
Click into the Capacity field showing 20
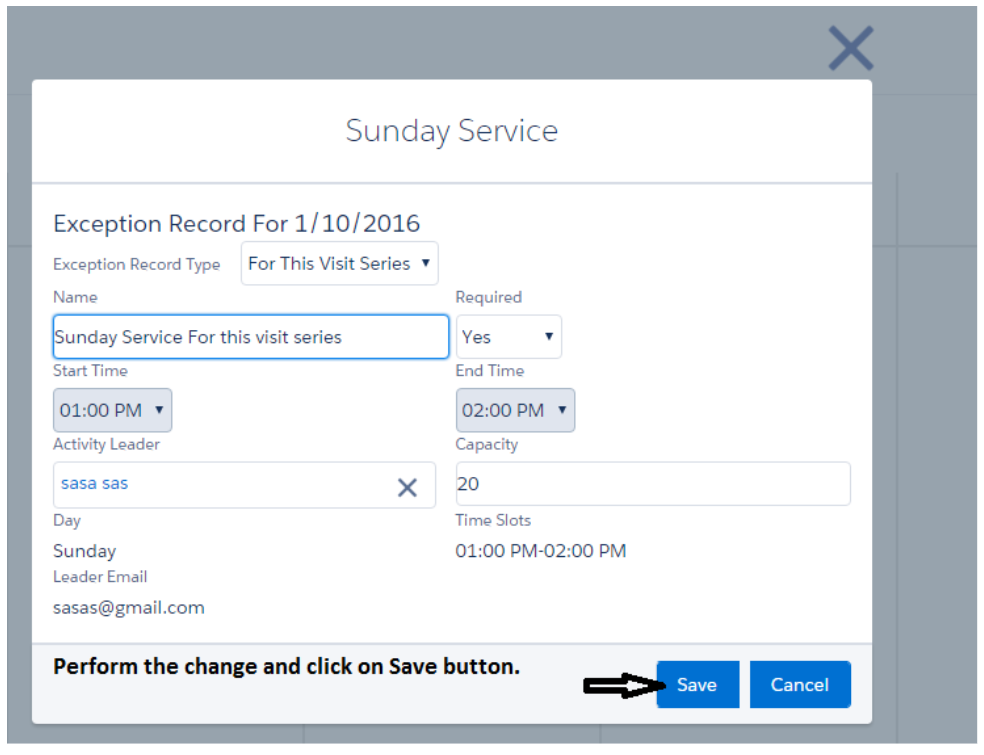(652, 484)
